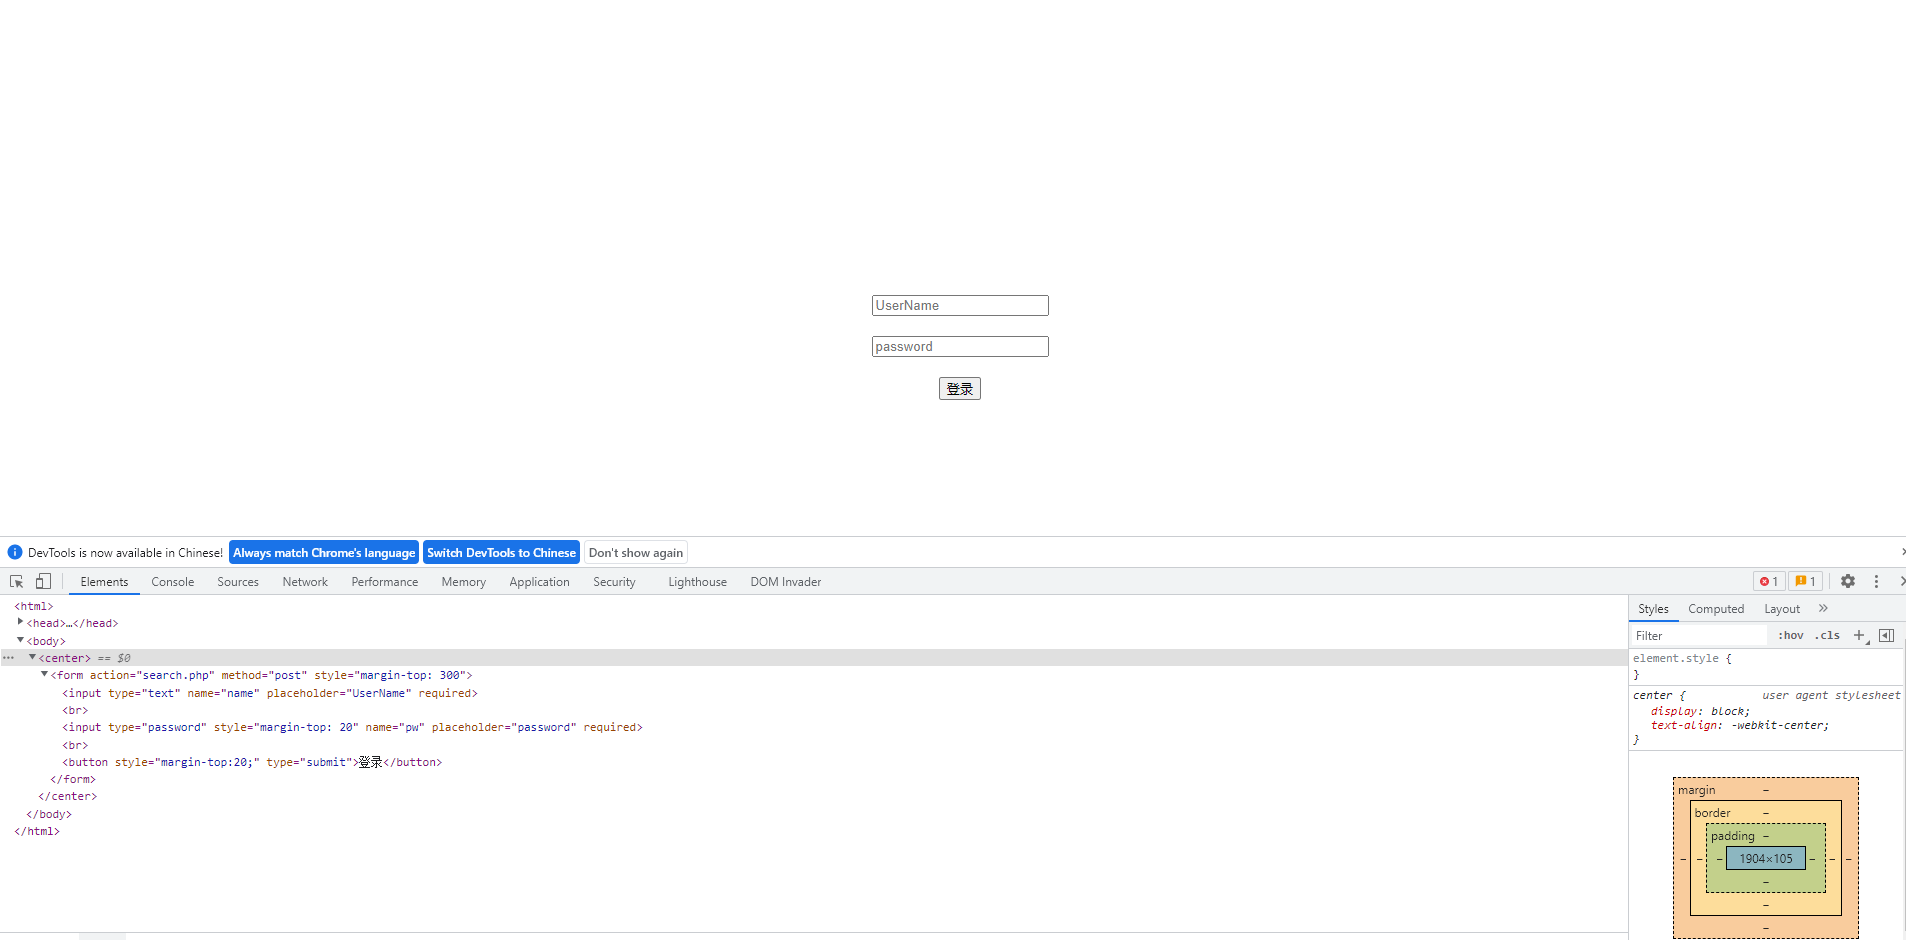Collapse the body node in DOM tree
Screen dimensions: 1906x940
point(20,640)
